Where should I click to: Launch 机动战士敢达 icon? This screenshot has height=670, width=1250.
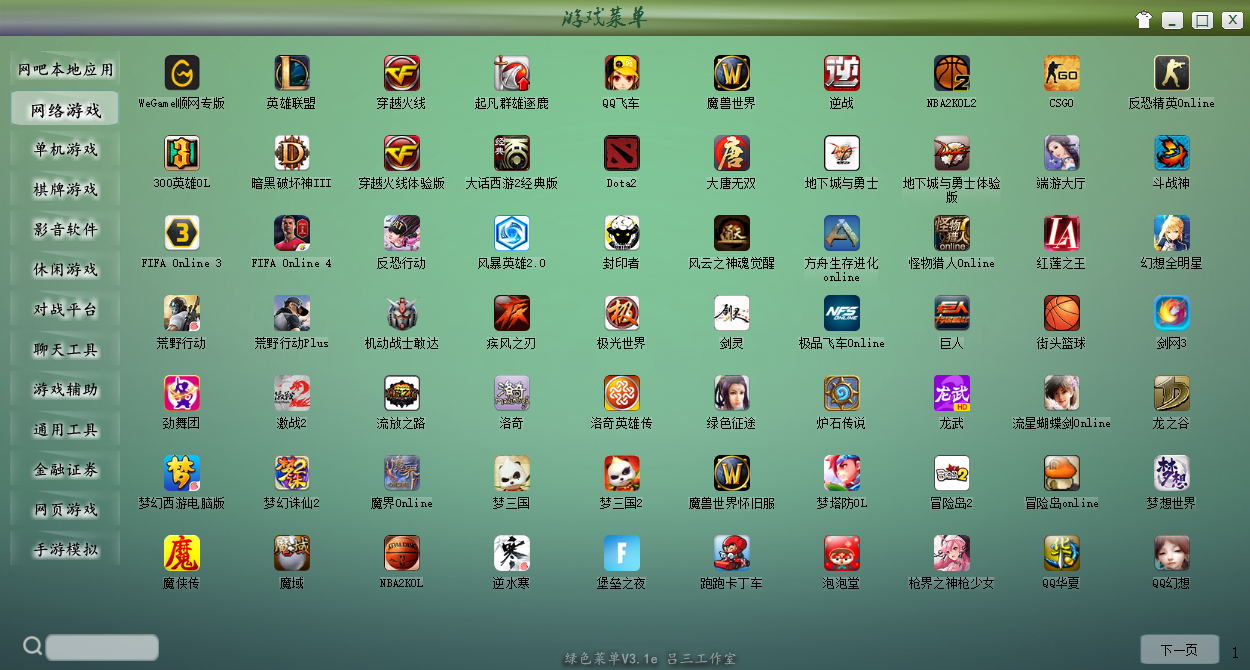402,313
